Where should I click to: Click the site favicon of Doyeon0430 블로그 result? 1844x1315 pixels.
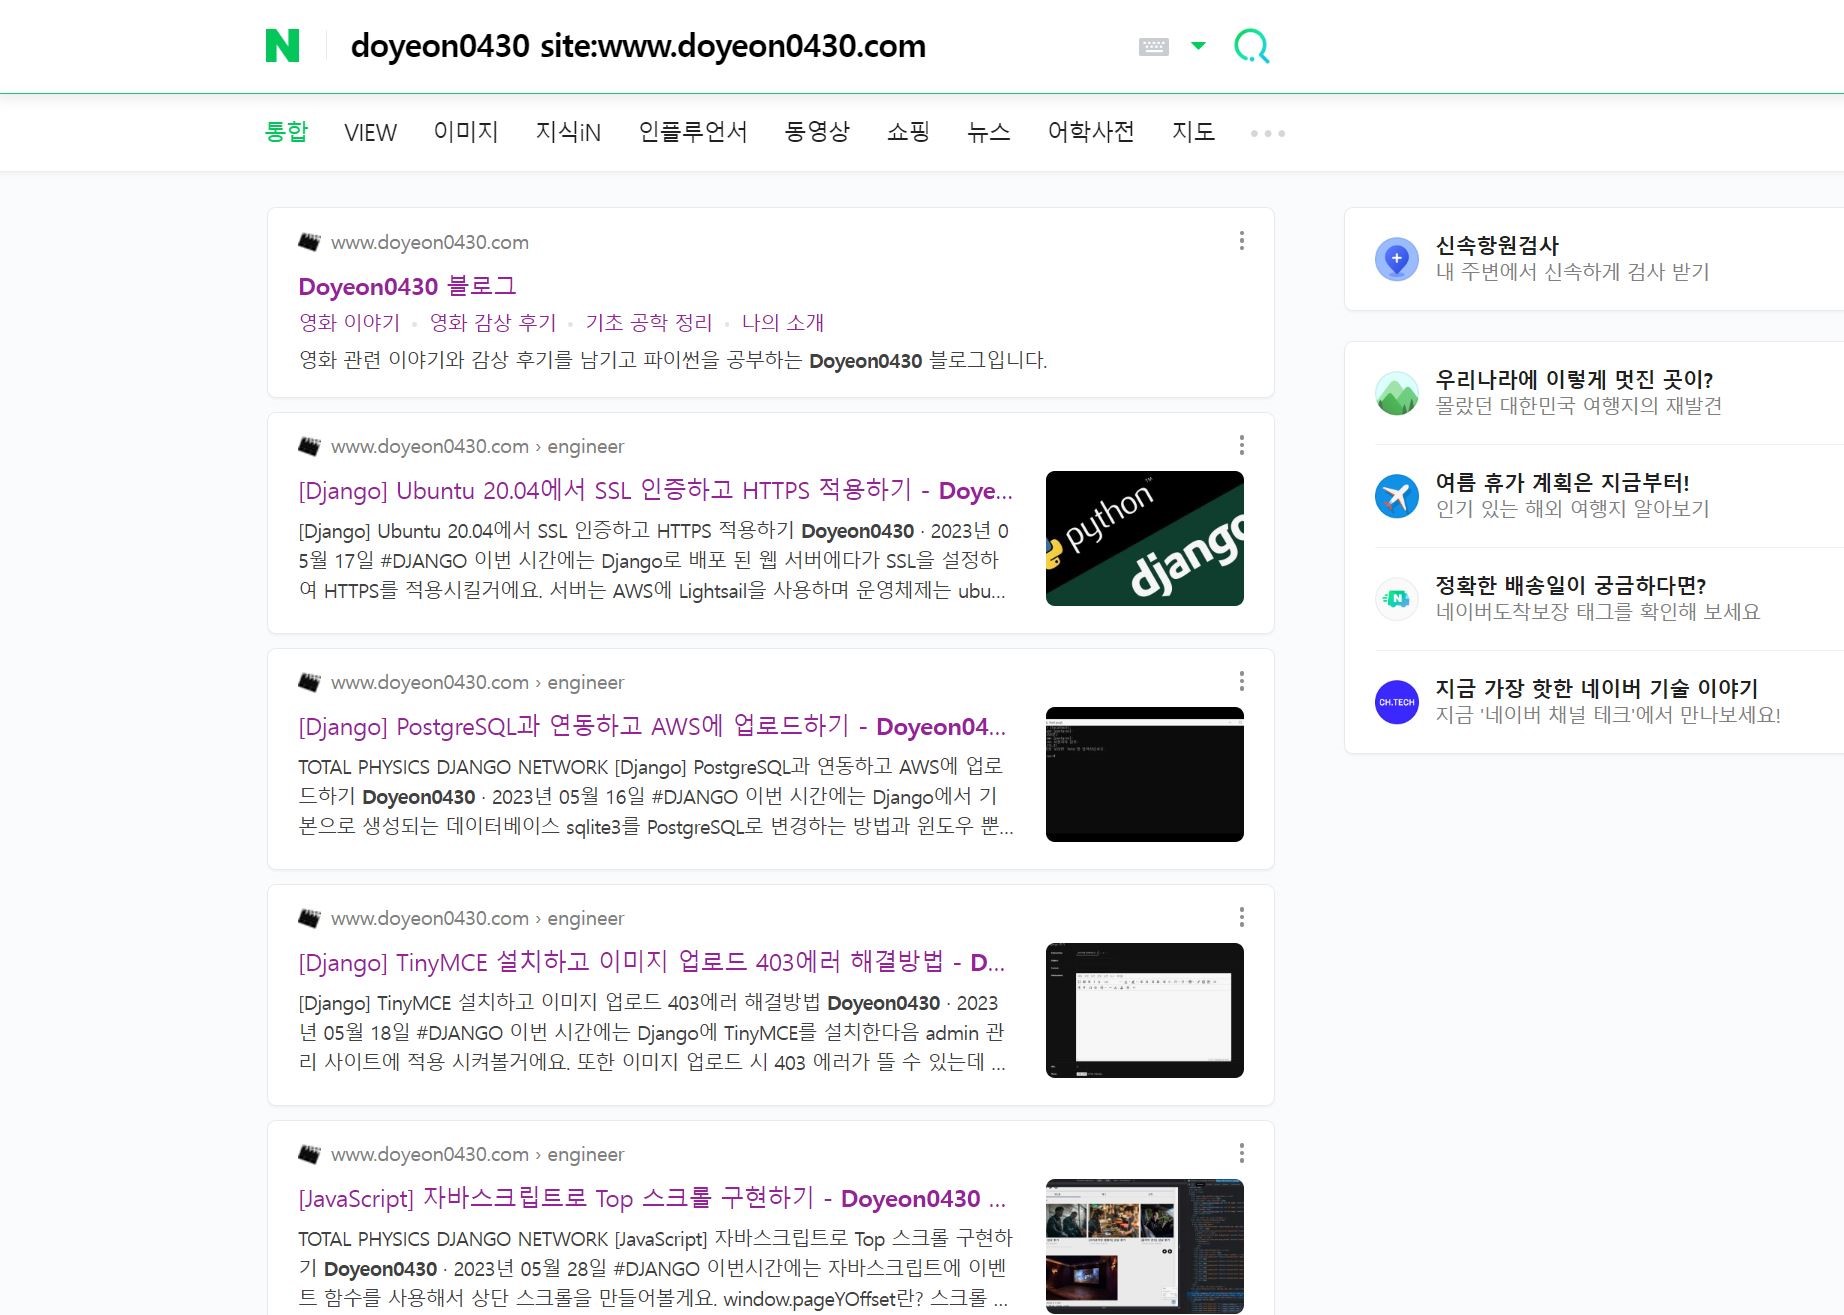click(310, 242)
